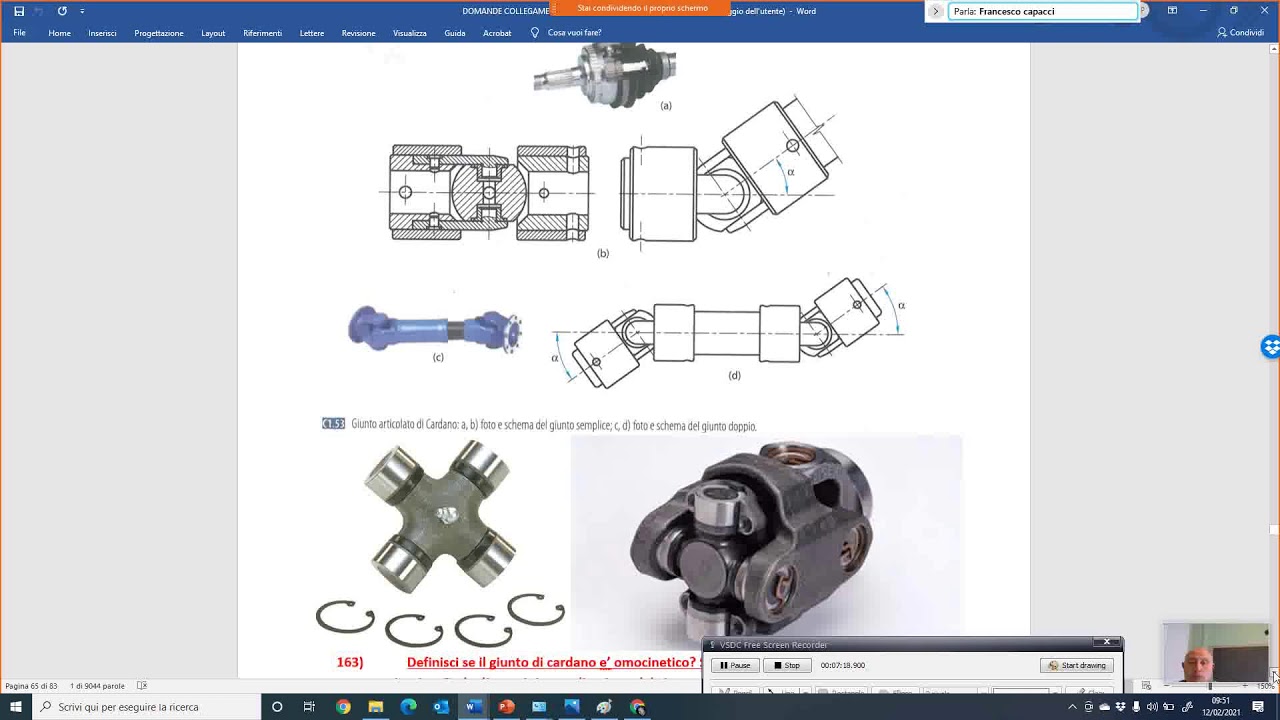Click the 'Pagina 65 di 83' status indicator
Screen dimensions: 1280x720
(31, 686)
